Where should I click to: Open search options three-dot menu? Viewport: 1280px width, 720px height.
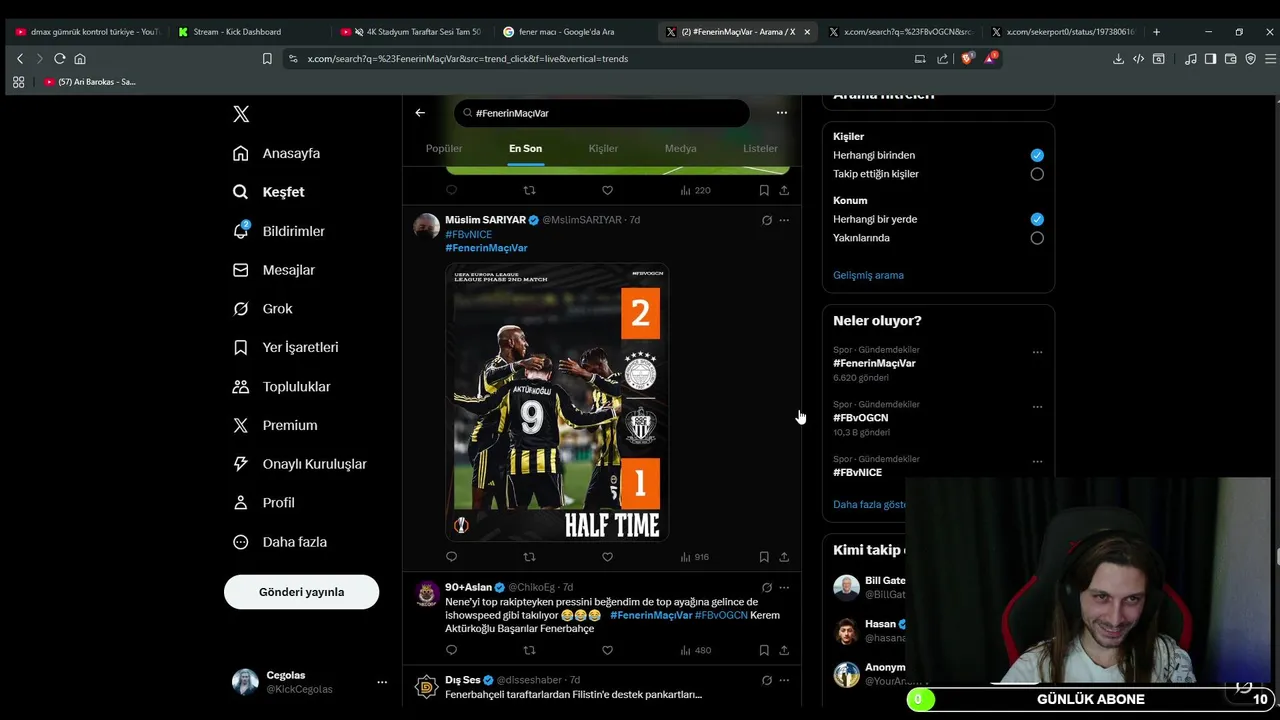point(782,113)
